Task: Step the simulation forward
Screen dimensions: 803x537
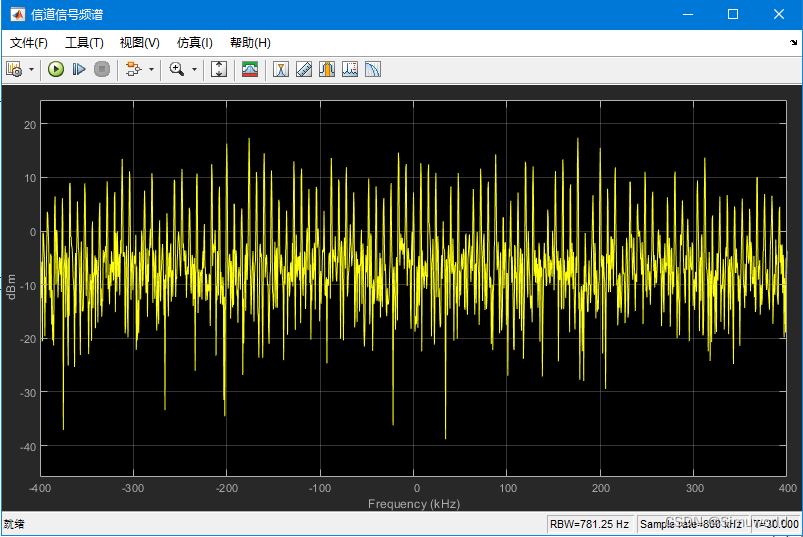Action: click(79, 69)
